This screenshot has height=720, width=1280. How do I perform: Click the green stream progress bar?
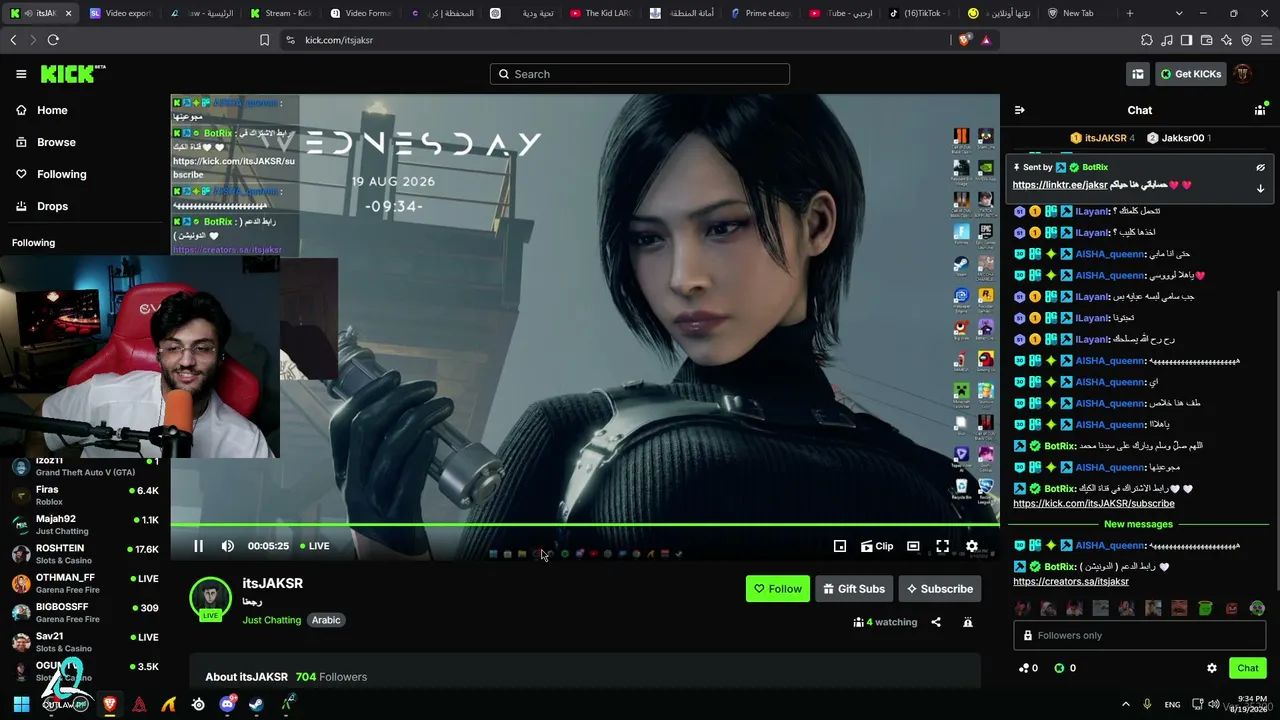point(585,524)
